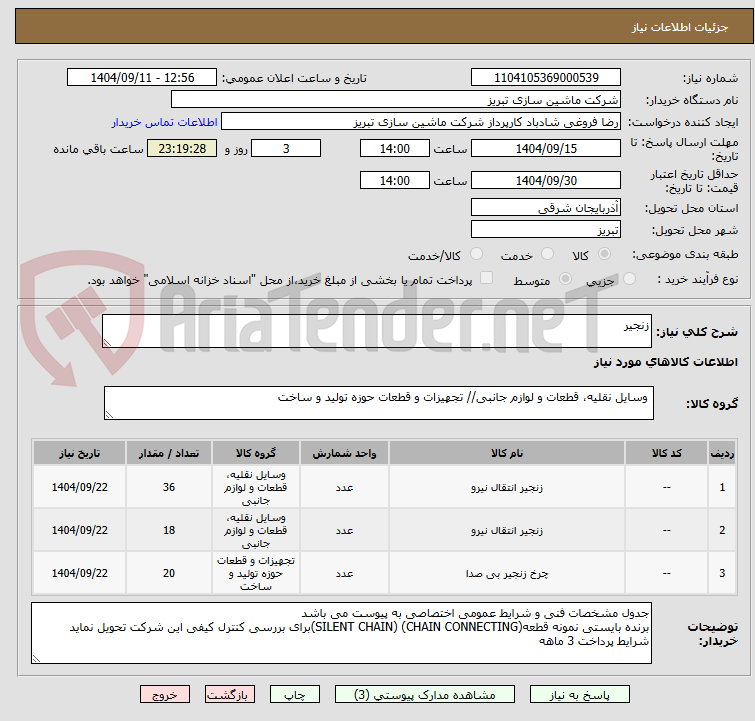Select the جزیی purchase type radio

coord(629,279)
